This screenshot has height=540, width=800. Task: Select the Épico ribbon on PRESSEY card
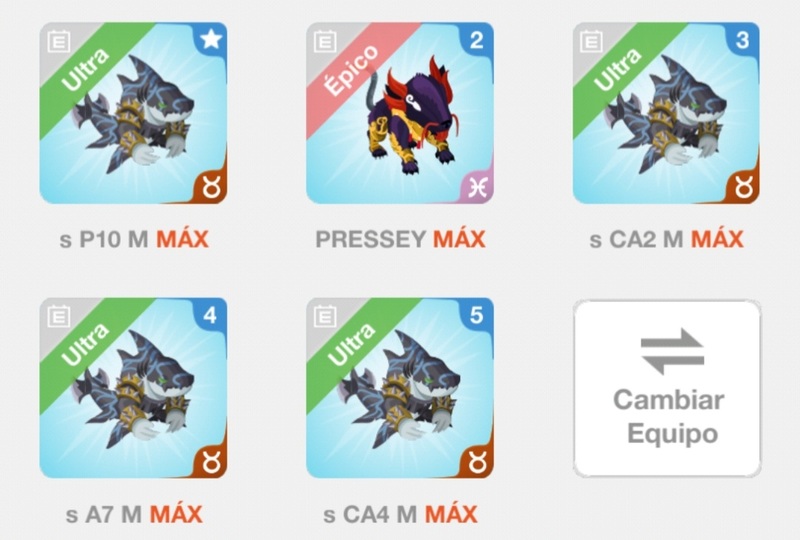click(353, 70)
